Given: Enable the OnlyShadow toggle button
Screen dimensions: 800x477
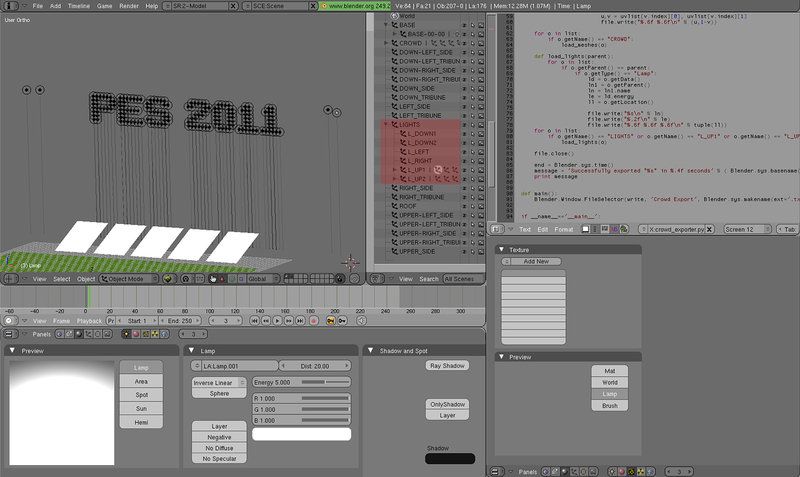Looking at the screenshot, I should click(447, 404).
